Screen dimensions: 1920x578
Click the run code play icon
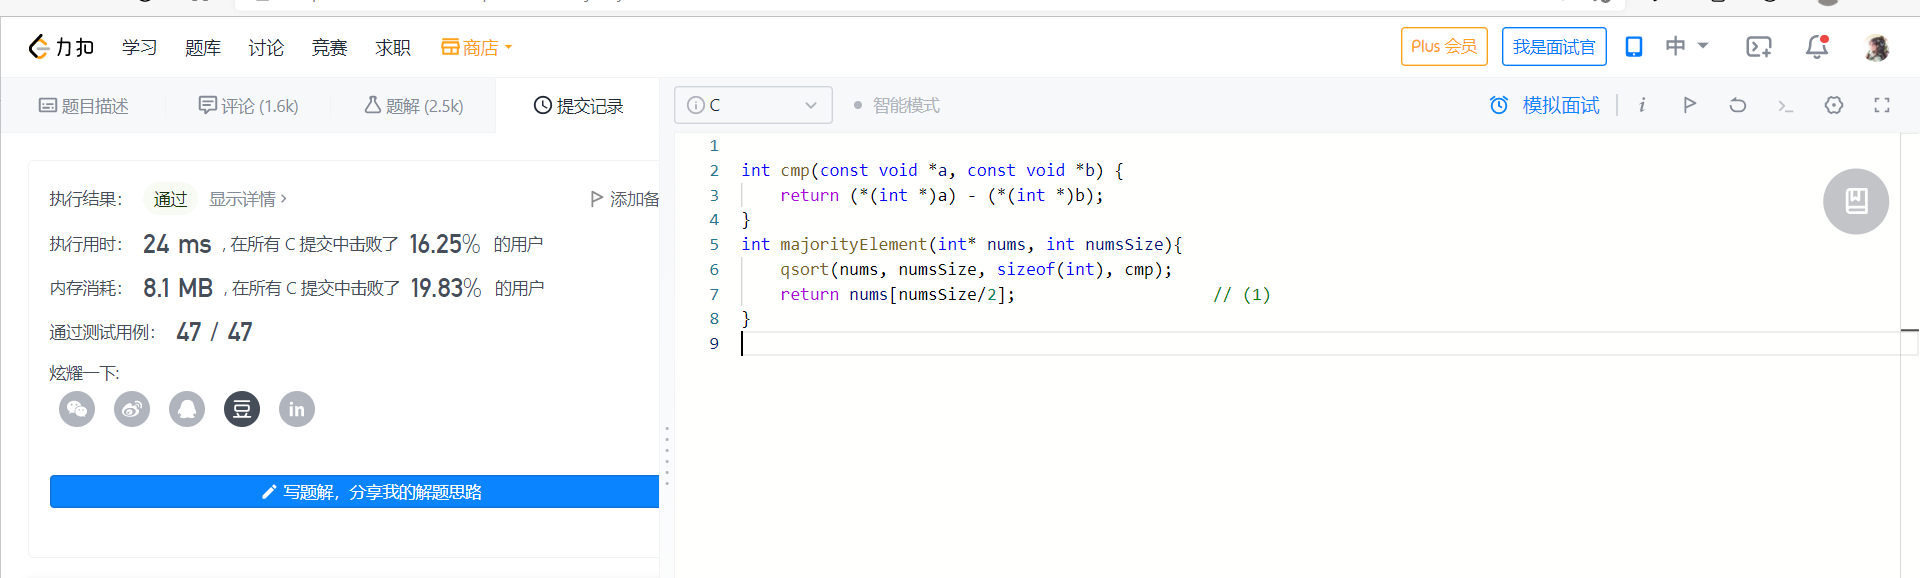1689,105
